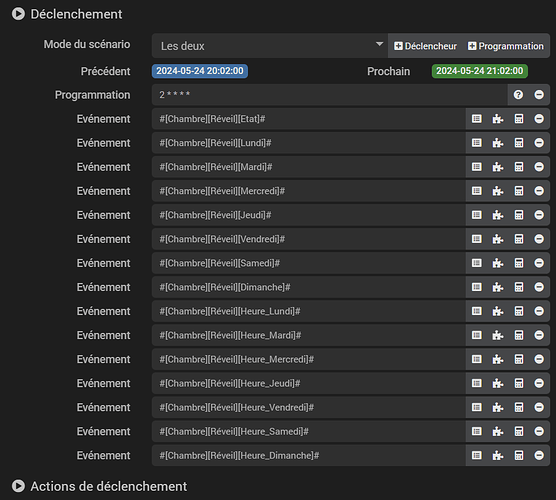The width and height of the screenshot is (556, 500).
Task: Edit the #[Chambre][Réveil][Vendredi]# event field
Action: (308, 239)
